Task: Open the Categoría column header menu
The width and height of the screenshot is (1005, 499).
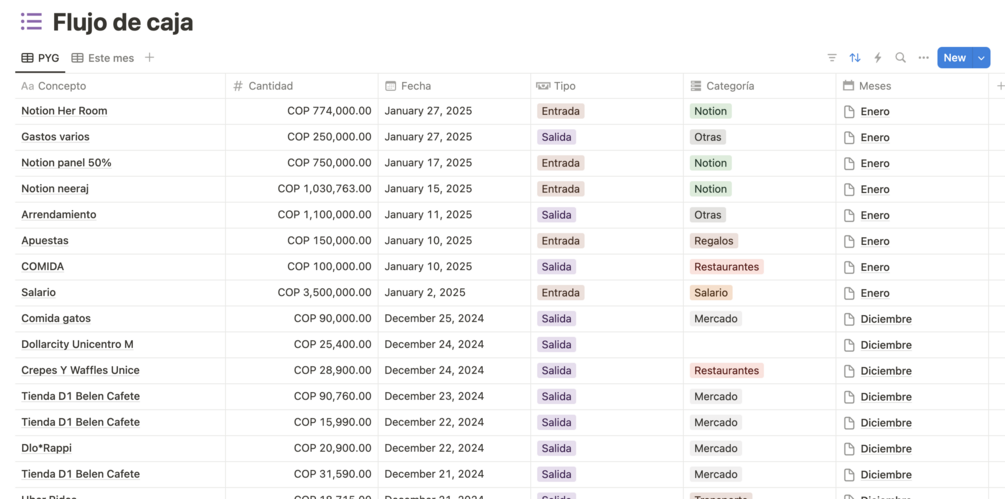Action: point(730,86)
